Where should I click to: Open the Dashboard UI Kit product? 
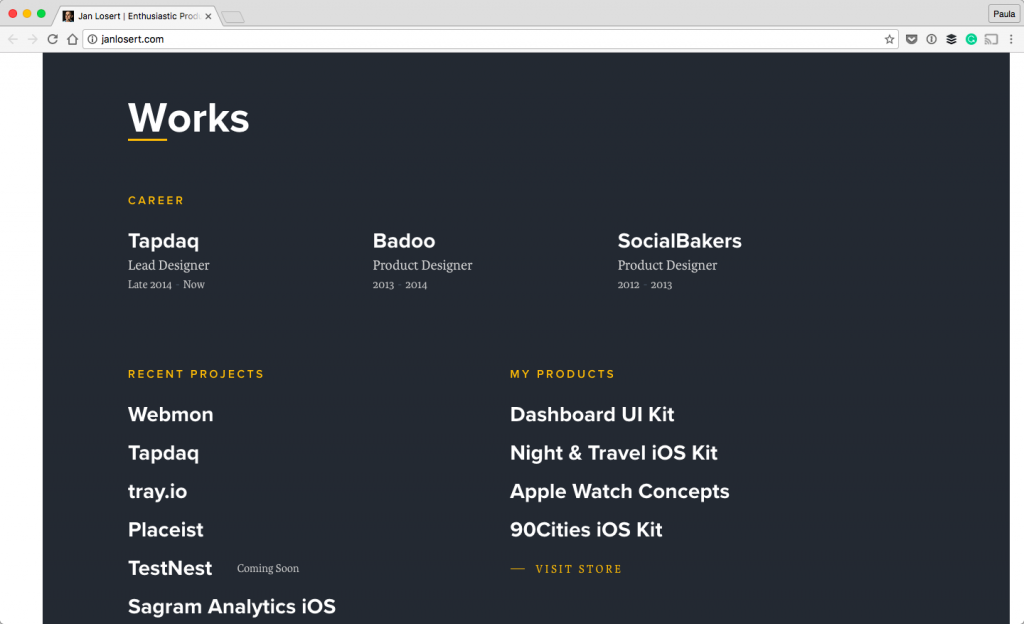tap(592, 414)
